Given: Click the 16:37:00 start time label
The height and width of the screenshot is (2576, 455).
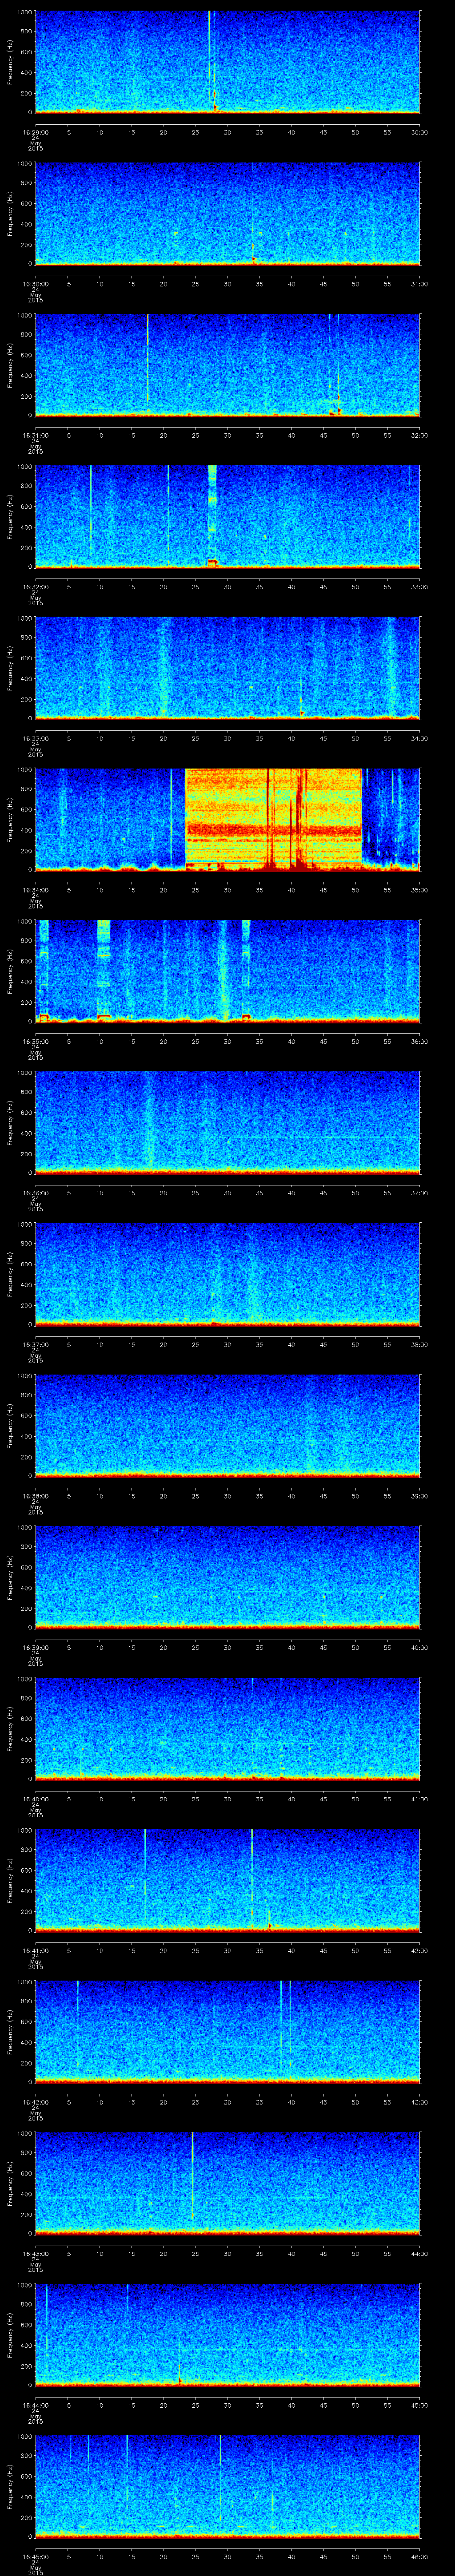Looking at the screenshot, I should coord(35,1344).
